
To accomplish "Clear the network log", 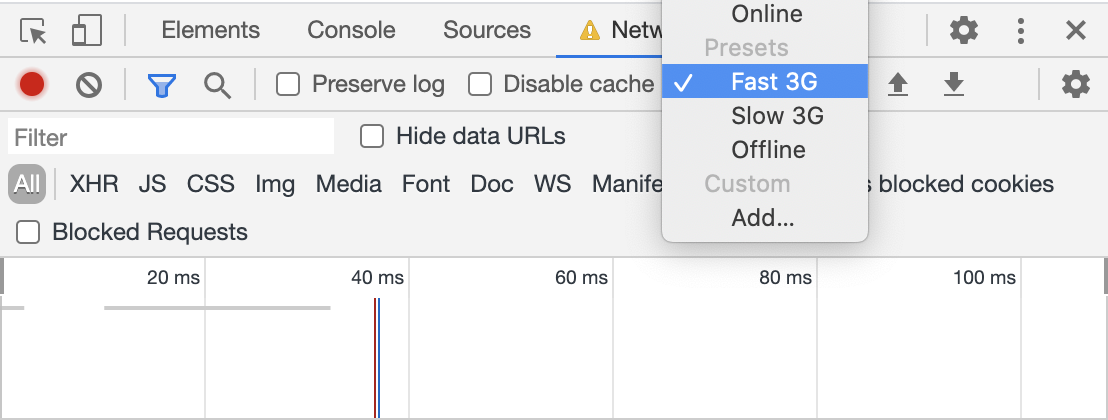I will 89,85.
